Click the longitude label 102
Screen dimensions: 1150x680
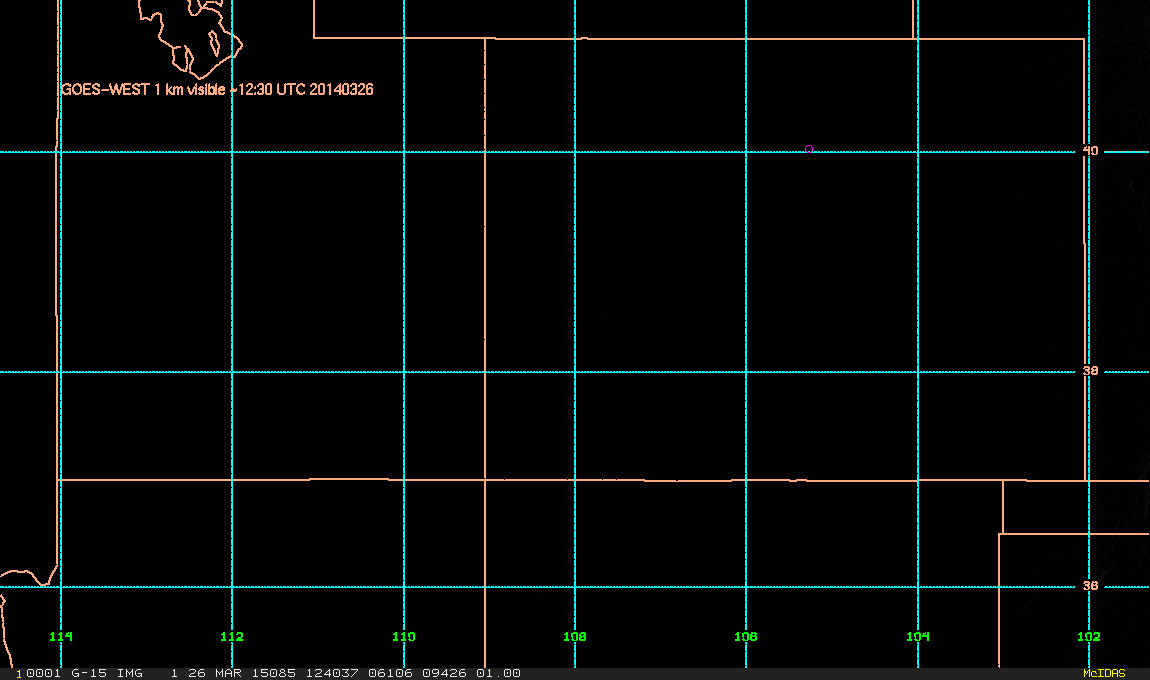(1088, 637)
